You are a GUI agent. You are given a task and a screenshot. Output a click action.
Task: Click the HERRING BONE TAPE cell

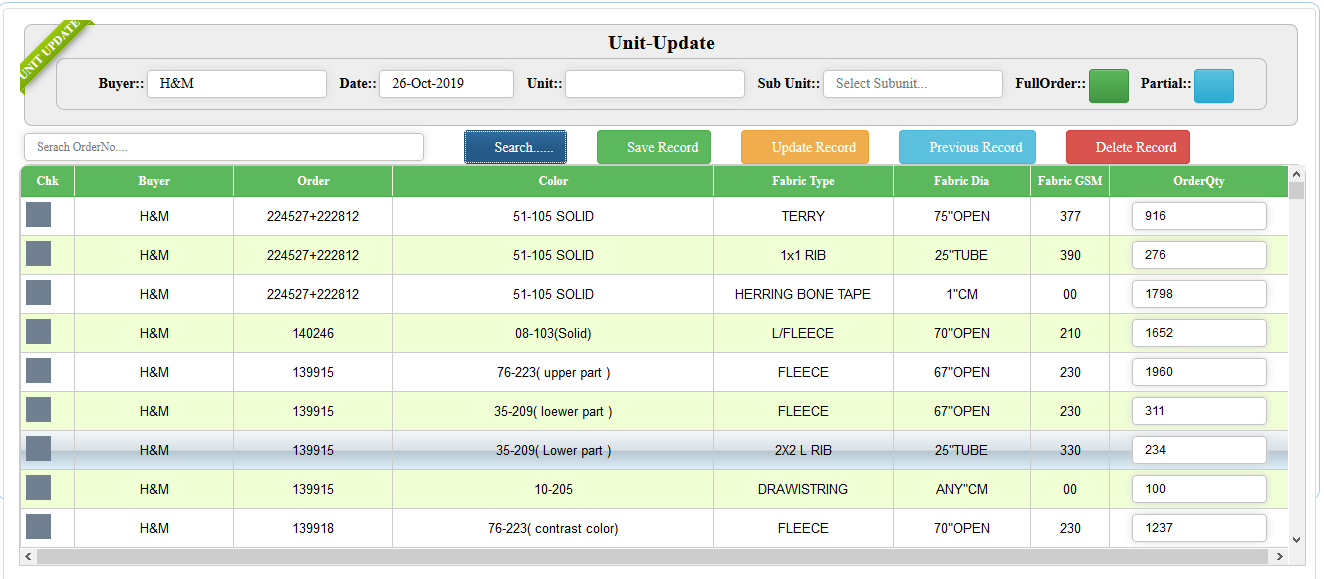pyautogui.click(x=803, y=294)
